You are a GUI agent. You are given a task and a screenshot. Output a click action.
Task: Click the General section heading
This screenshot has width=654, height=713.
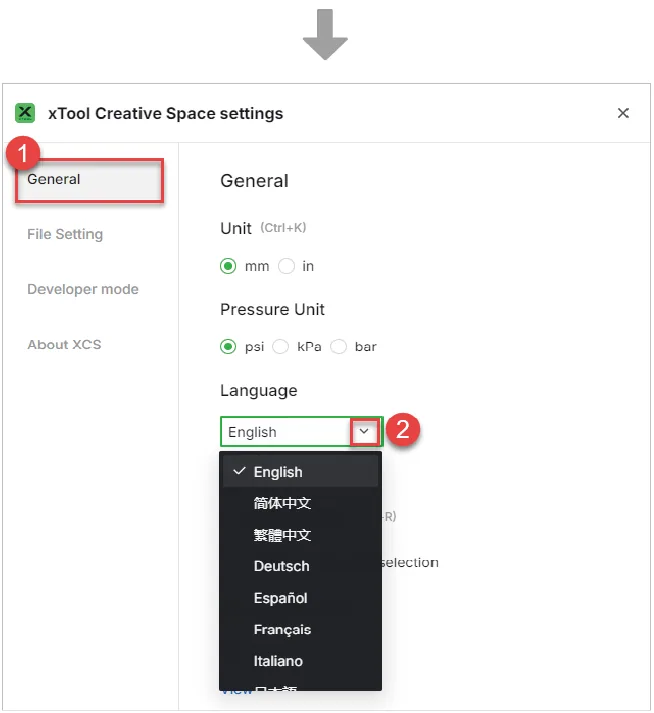pos(254,181)
